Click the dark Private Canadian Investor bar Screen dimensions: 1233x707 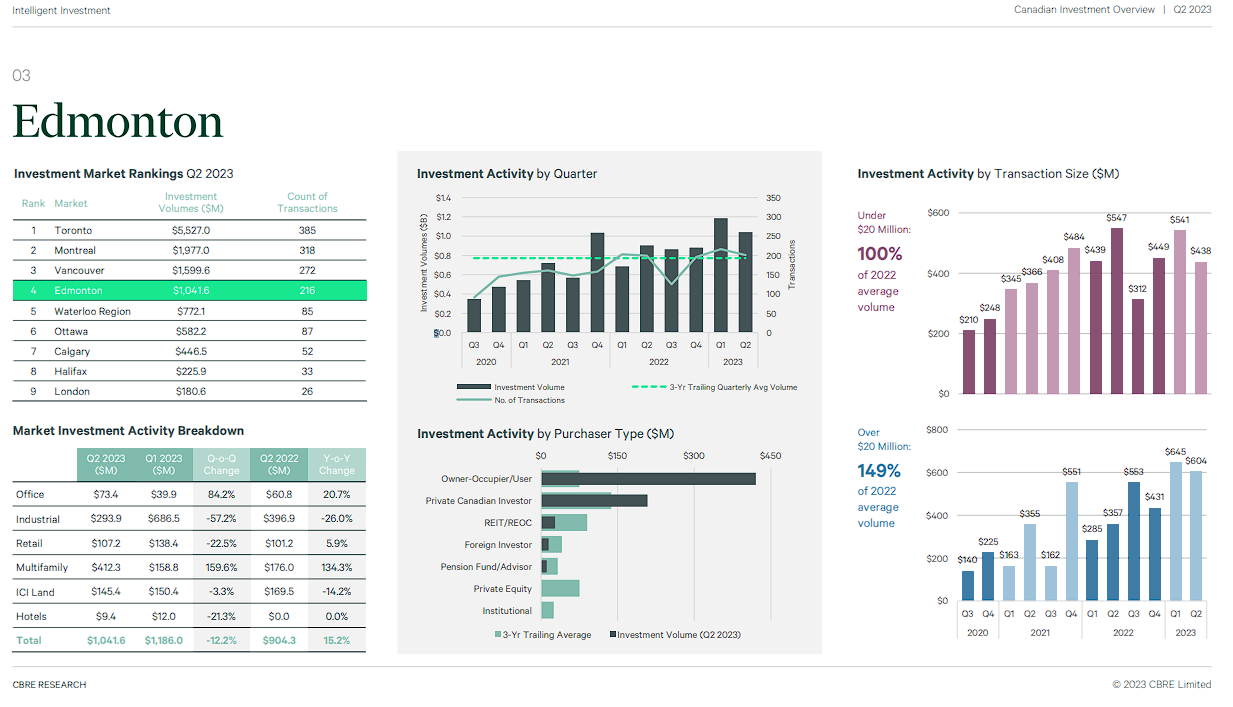pyautogui.click(x=594, y=500)
